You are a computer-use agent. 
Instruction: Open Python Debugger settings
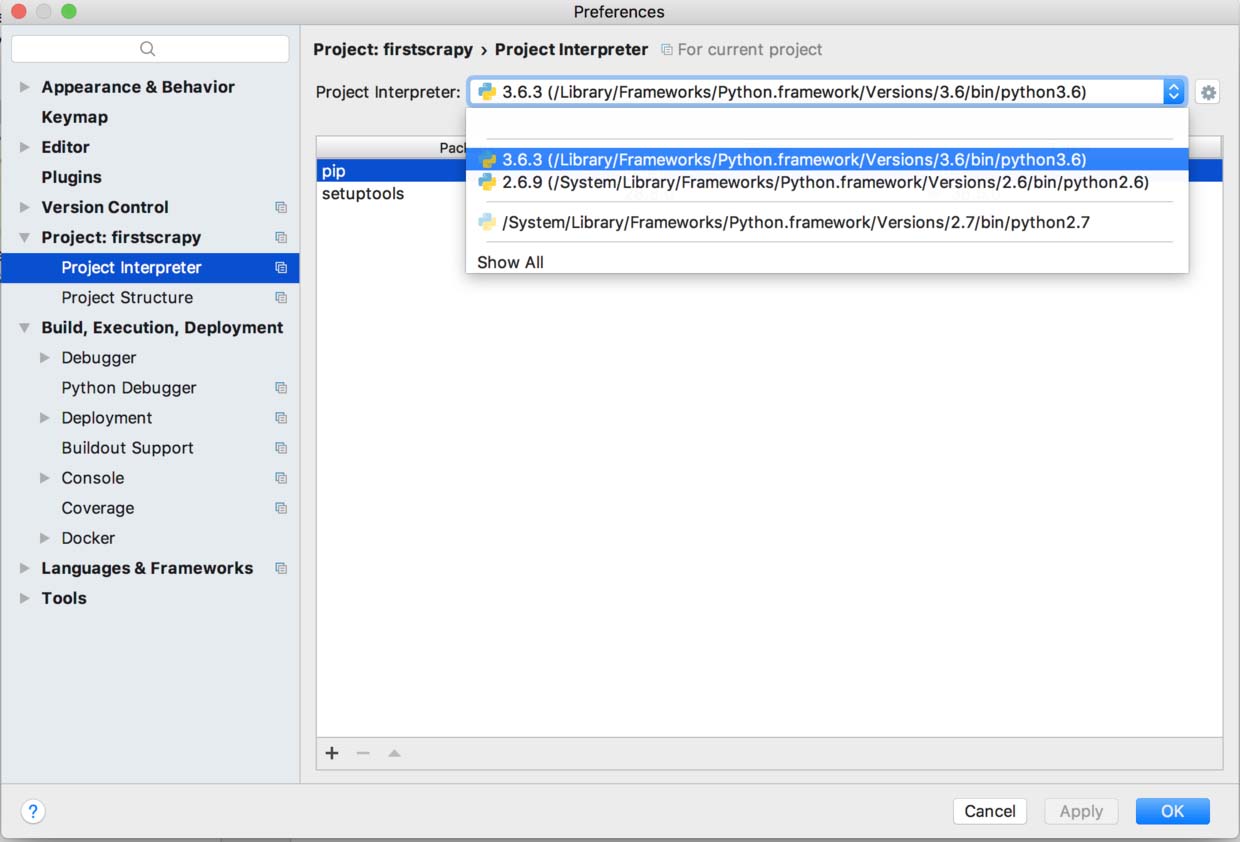(x=129, y=388)
